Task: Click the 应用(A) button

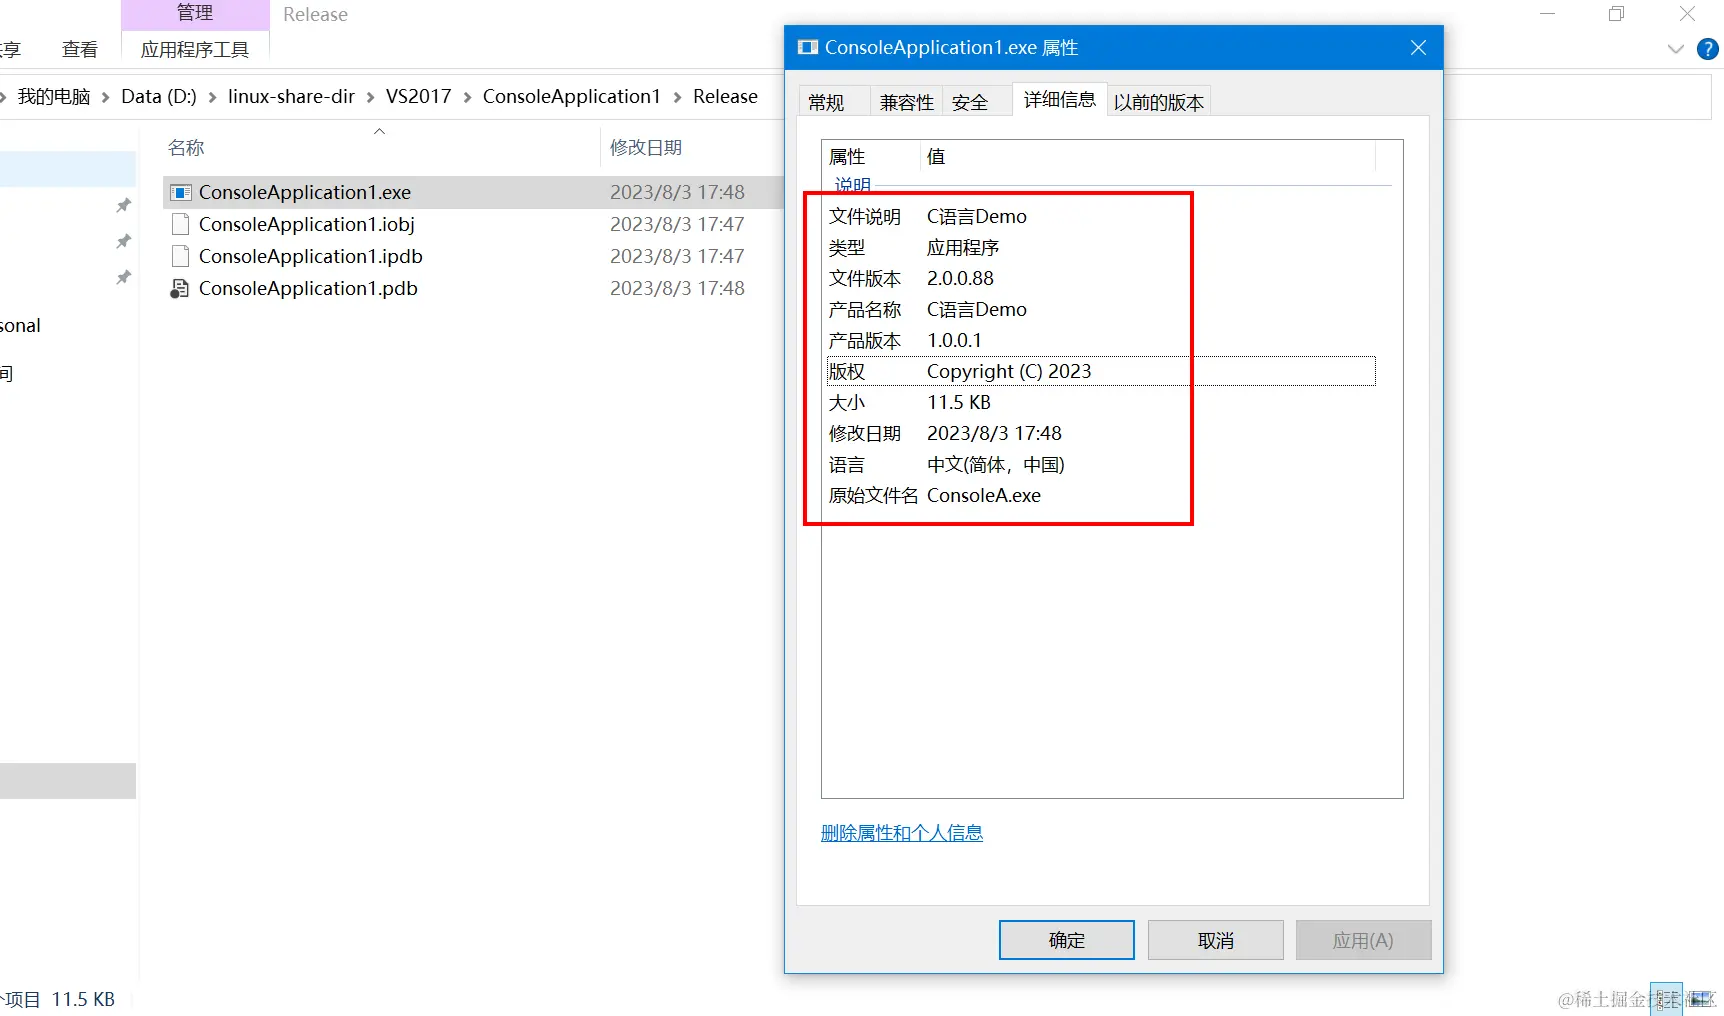Action: [x=1363, y=940]
